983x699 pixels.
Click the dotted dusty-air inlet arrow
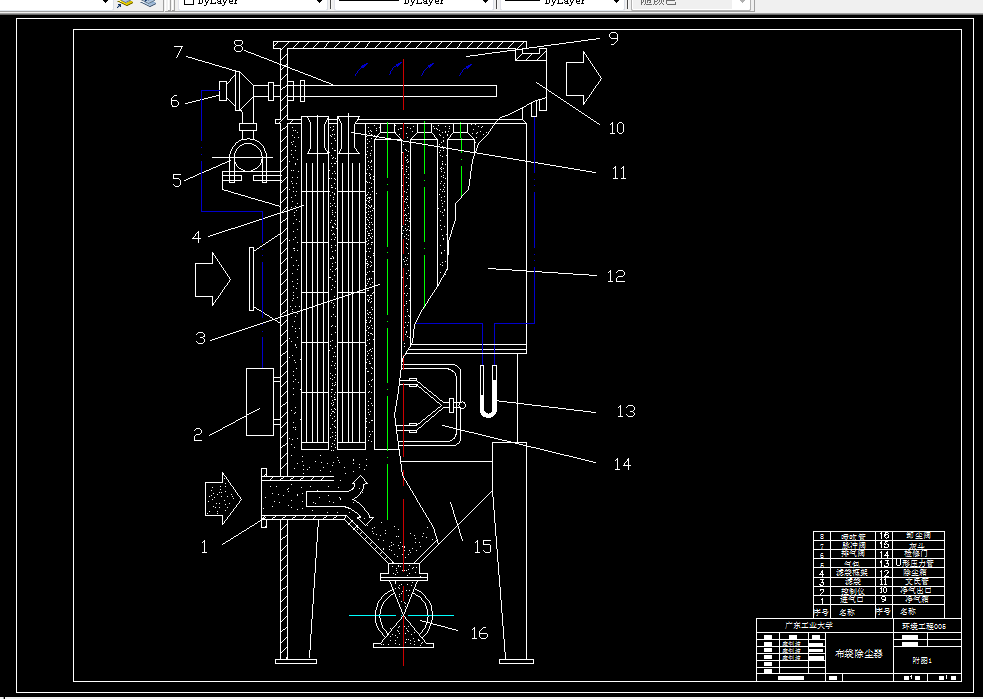tap(223, 499)
